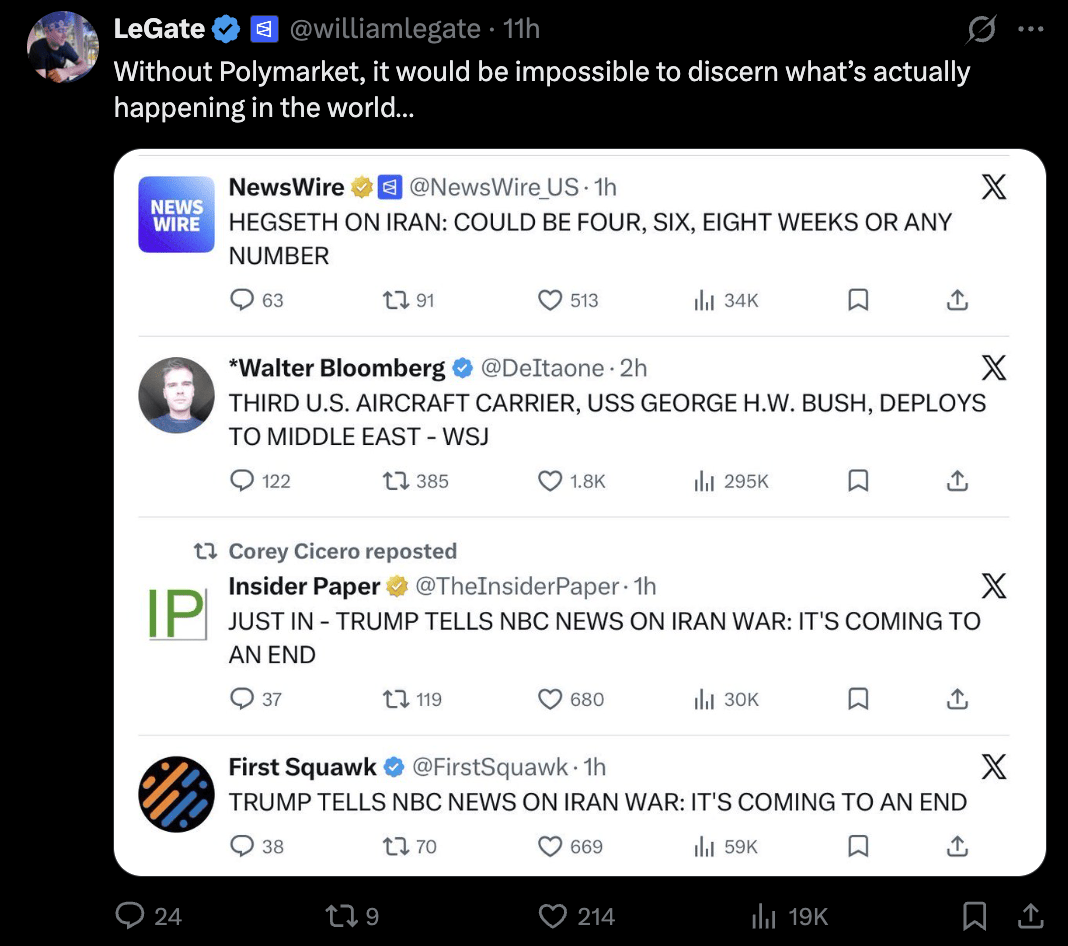1068x946 pixels.
Task: Bookmark the NewsWire Hegseth post
Action: [858, 300]
